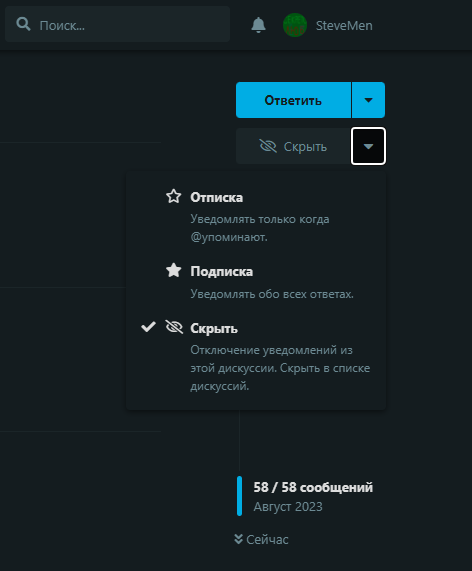Screen dimensions: 472x571
Task: Open the SteveMen avatar menu
Action: pos(295,25)
